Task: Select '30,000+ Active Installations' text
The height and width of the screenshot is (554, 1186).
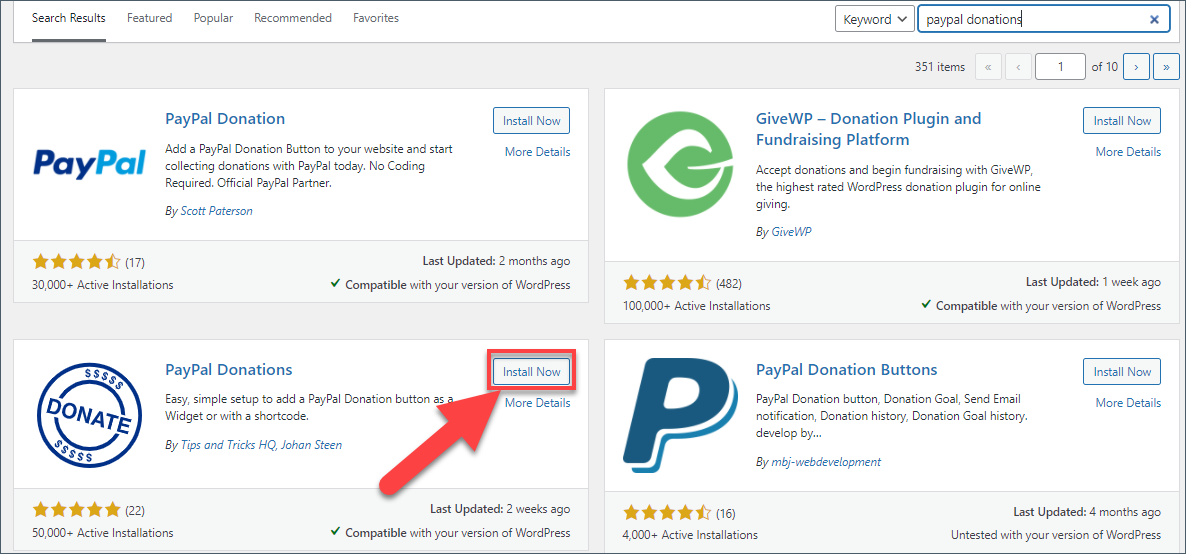Action: pyautogui.click(x=103, y=285)
